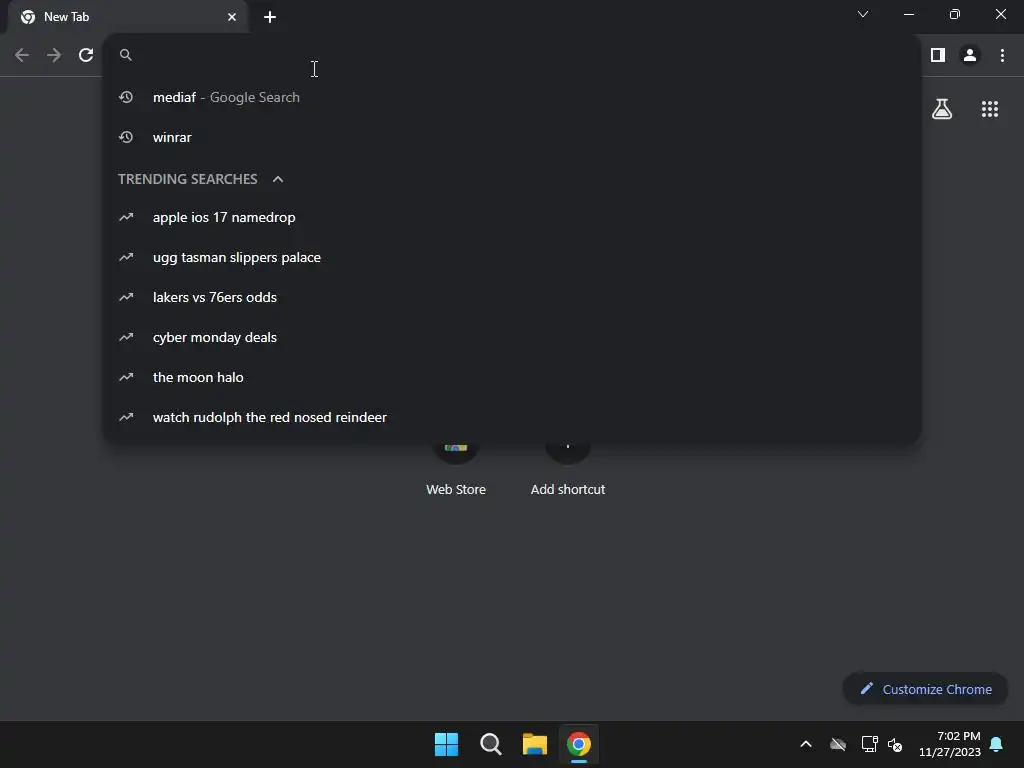Image resolution: width=1024 pixels, height=768 pixels.
Task: Reload the page with the refresh icon
Action: pyautogui.click(x=86, y=55)
